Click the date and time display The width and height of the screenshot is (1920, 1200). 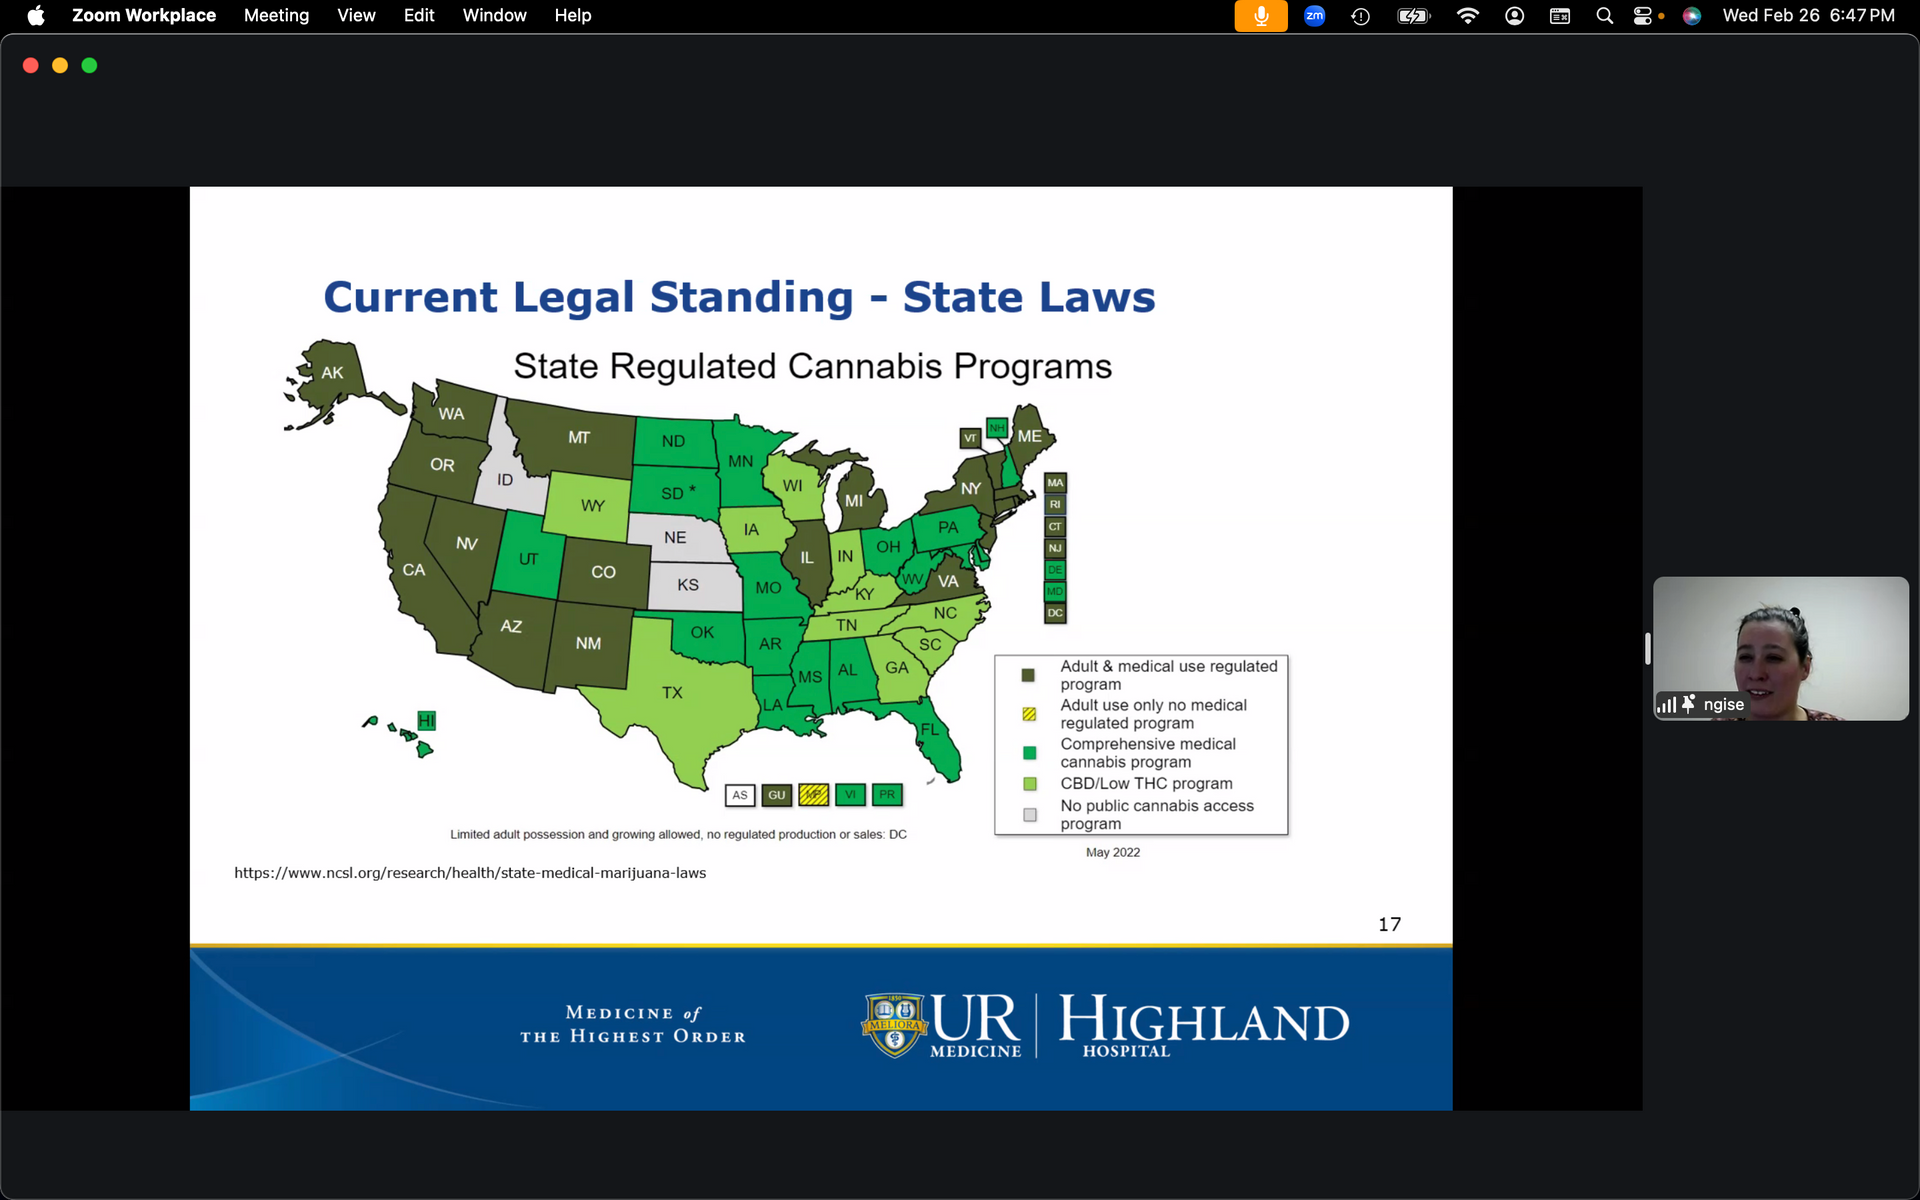pos(1808,16)
